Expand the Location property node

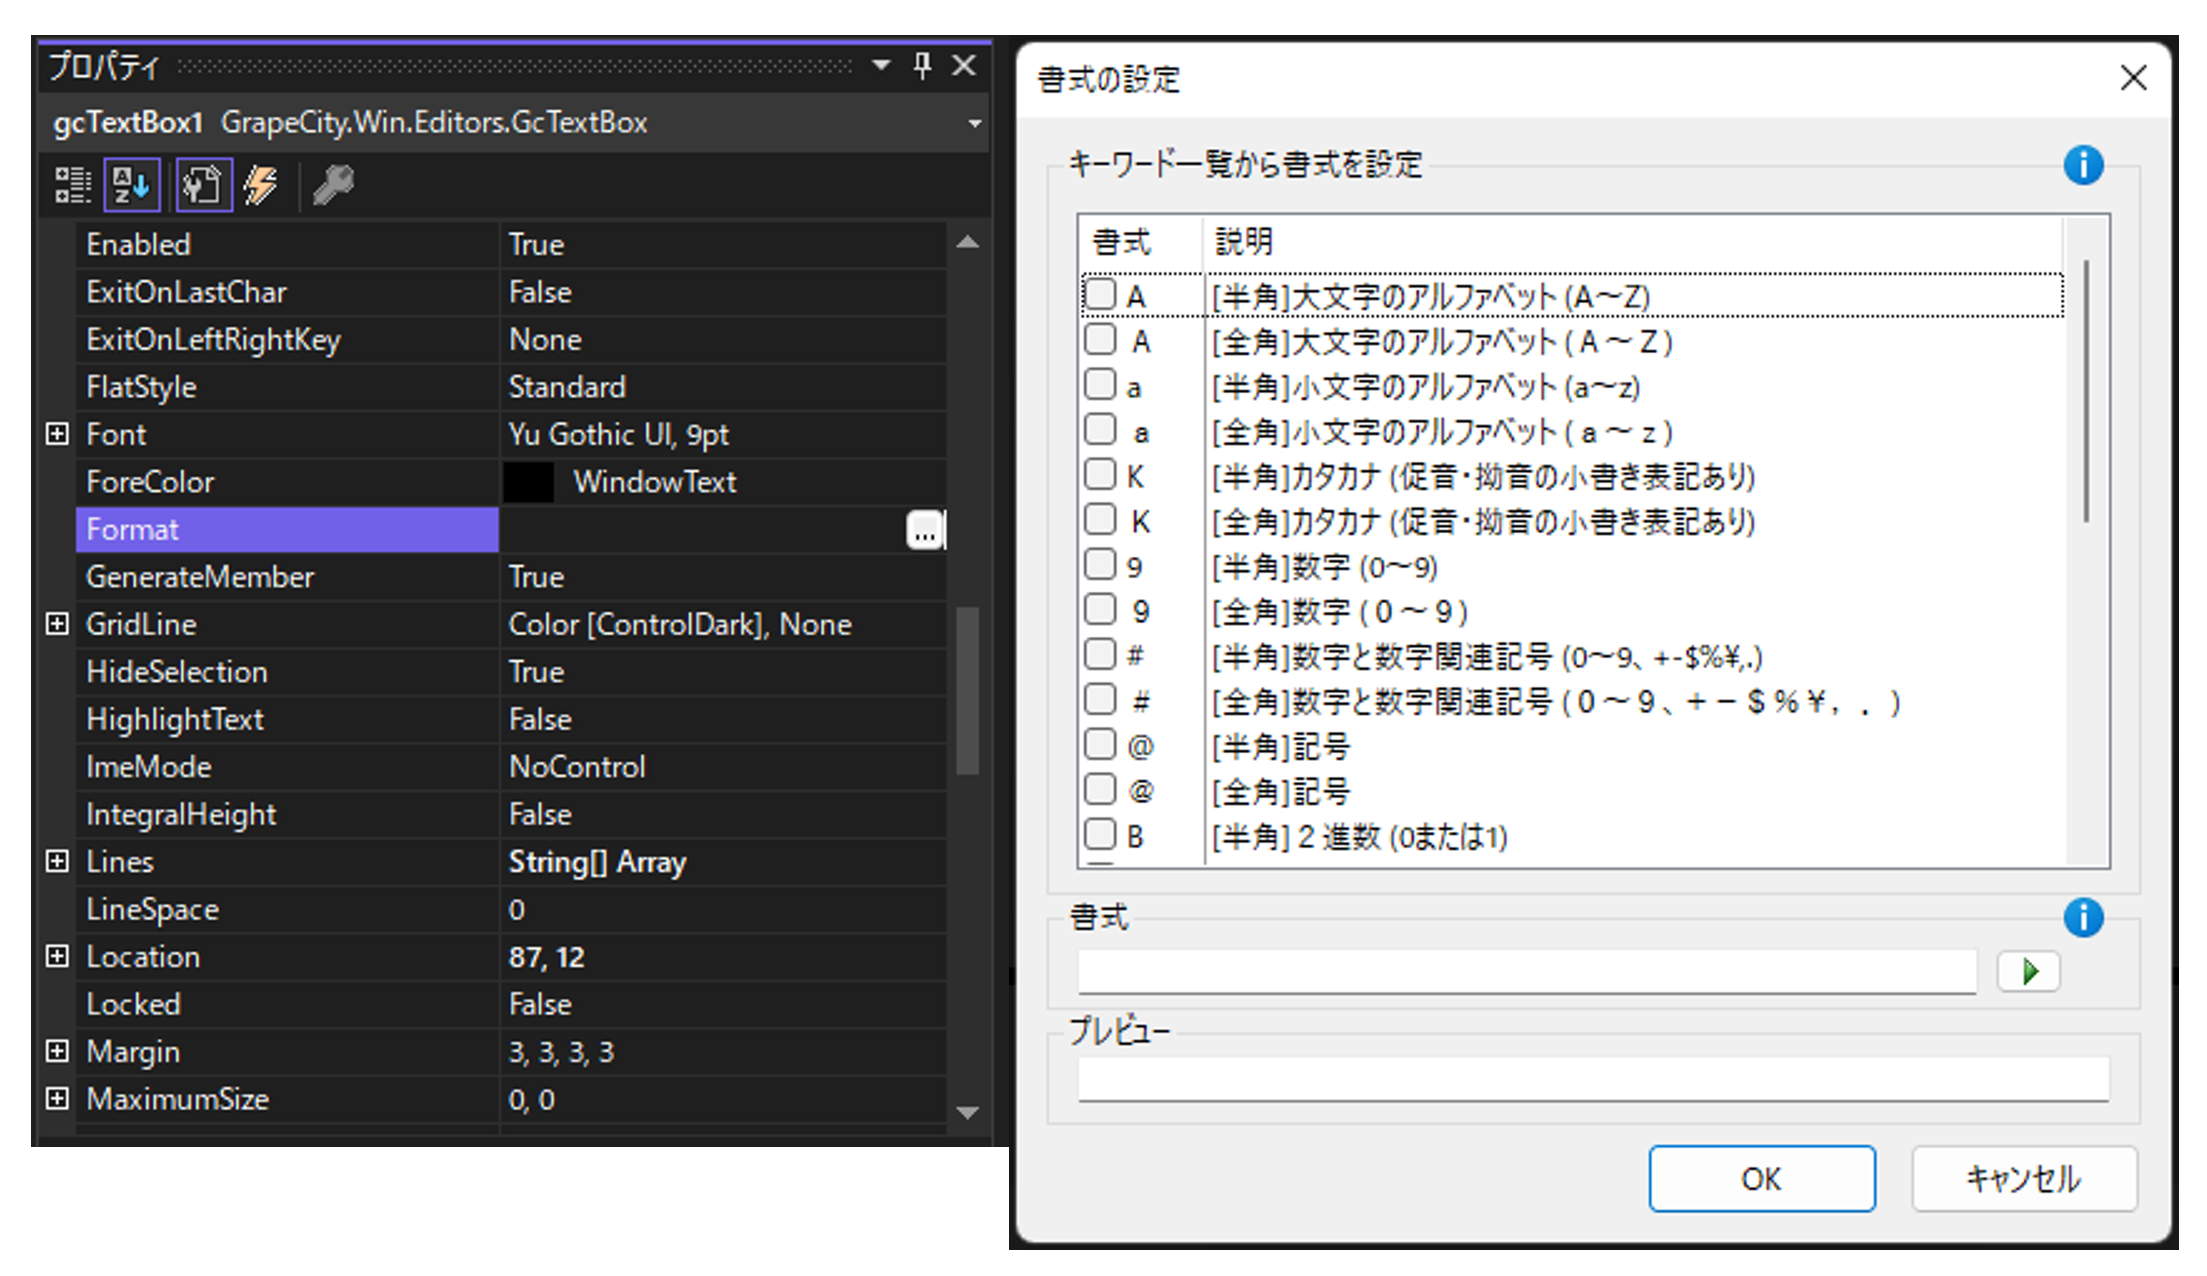(x=58, y=956)
